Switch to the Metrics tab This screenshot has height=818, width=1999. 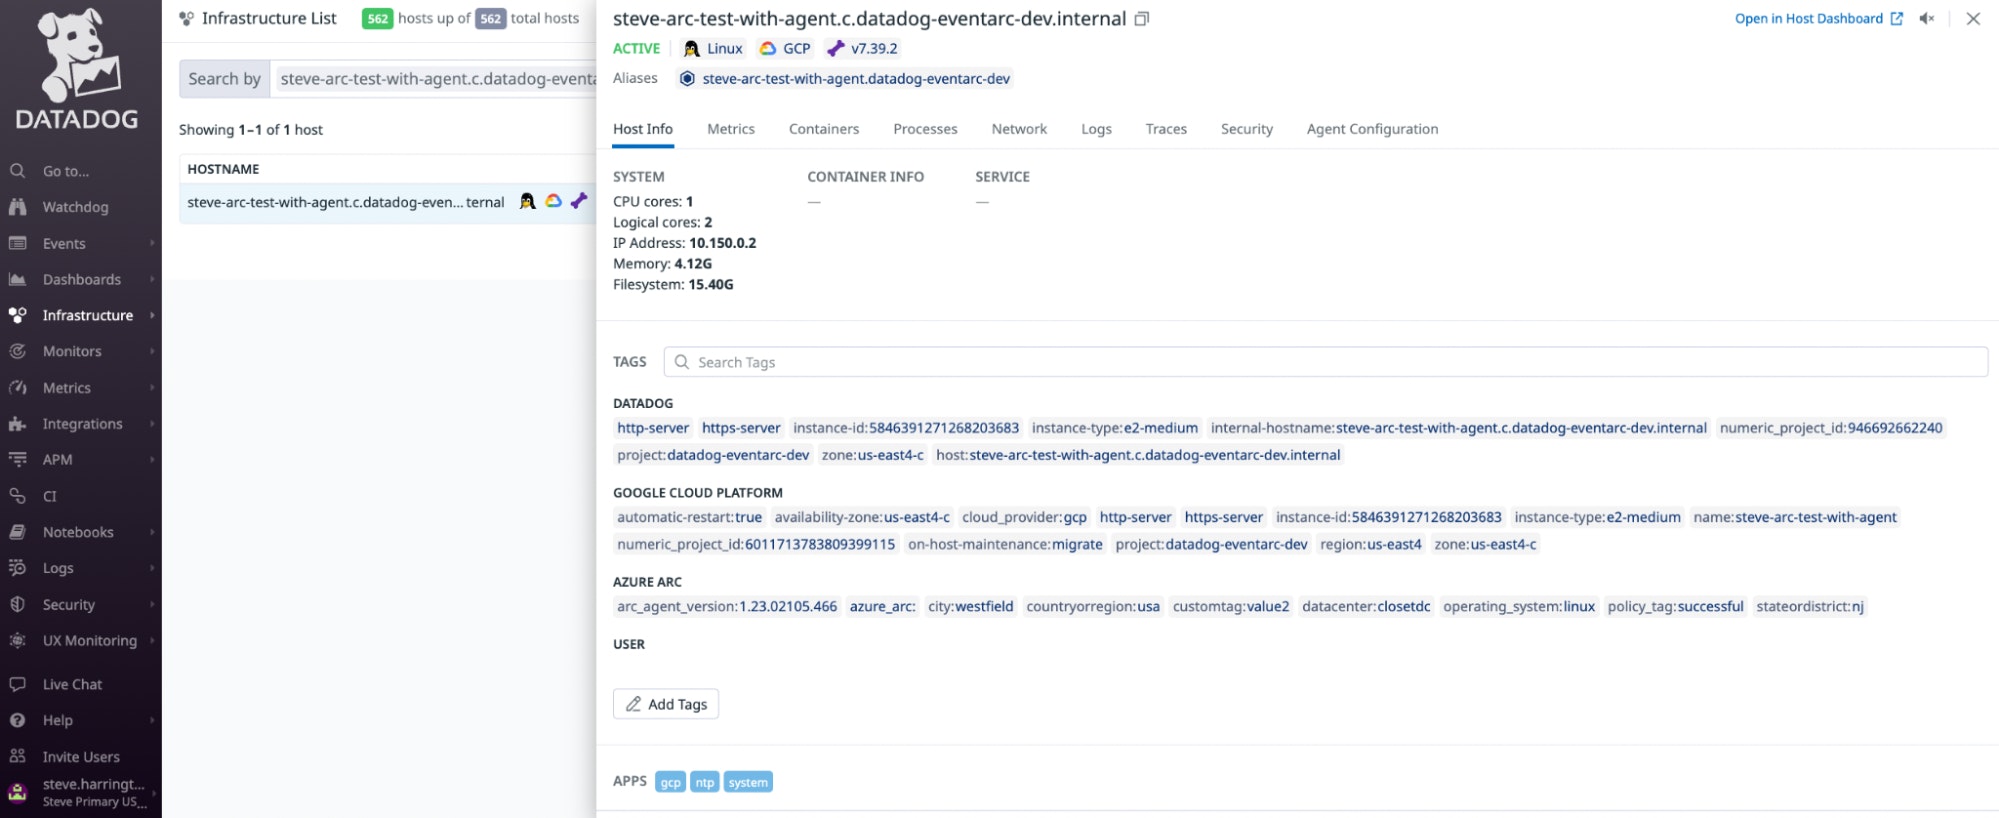pos(730,129)
